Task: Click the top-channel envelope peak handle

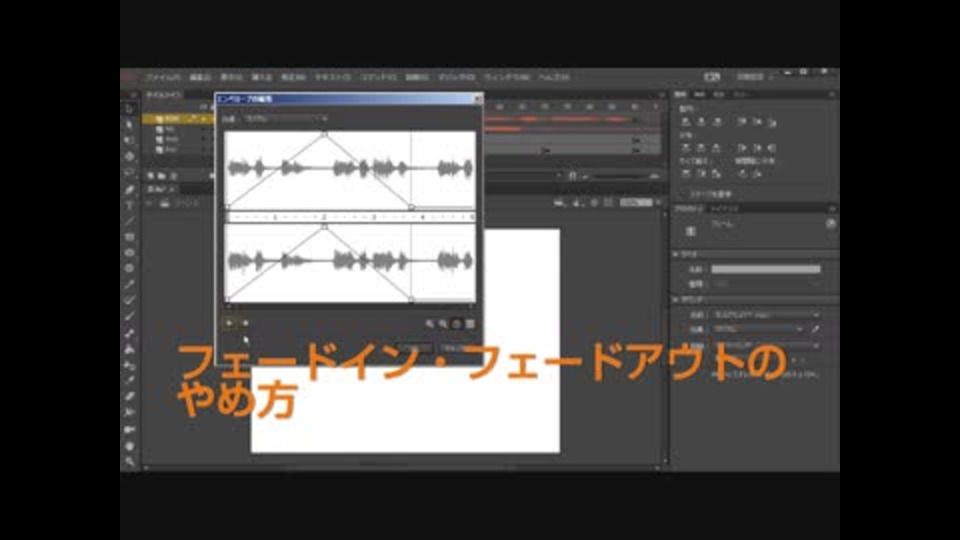Action: point(324,133)
